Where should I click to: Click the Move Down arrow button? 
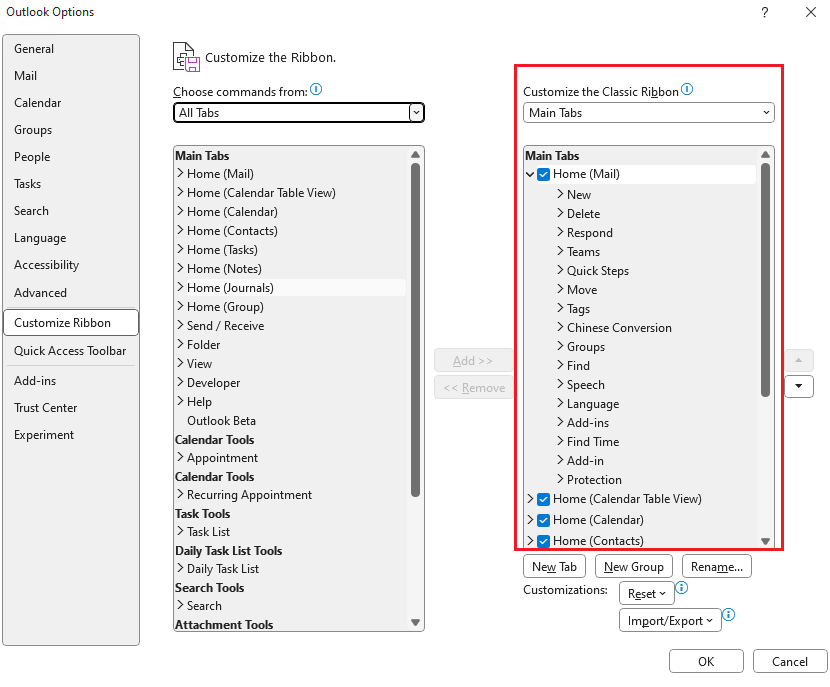point(799,386)
